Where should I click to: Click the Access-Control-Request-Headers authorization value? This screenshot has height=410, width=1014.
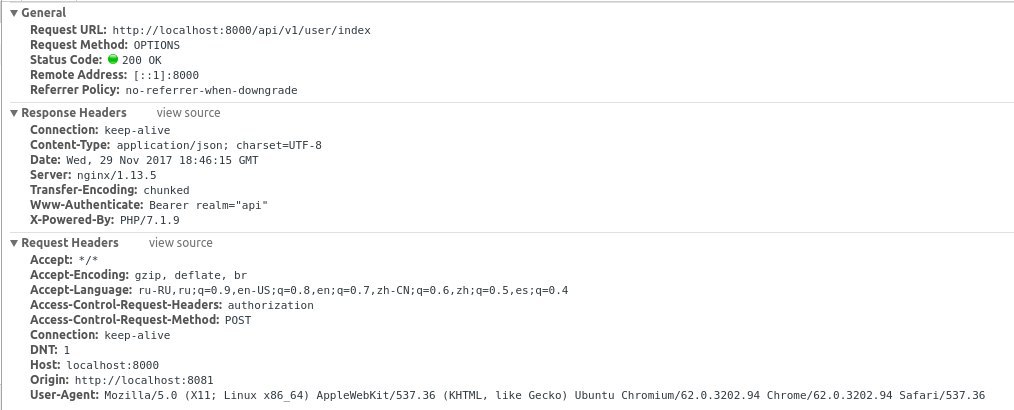270,305
